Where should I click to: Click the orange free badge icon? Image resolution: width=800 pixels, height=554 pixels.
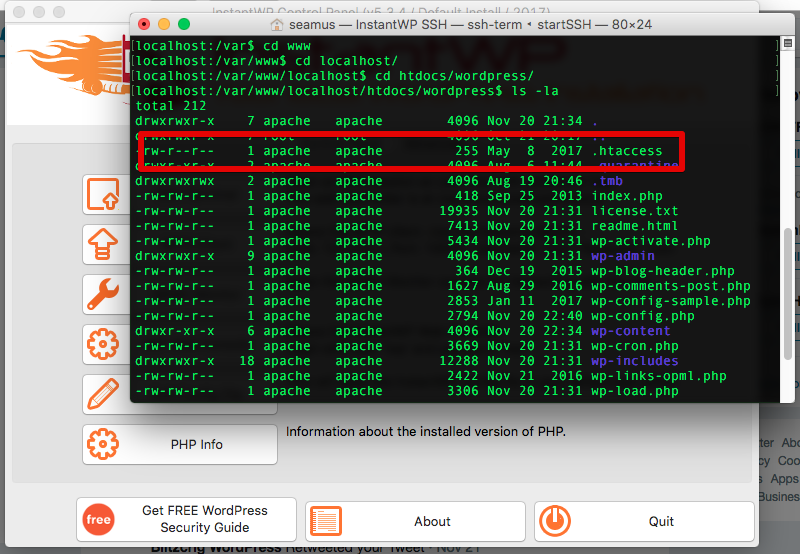(x=98, y=519)
